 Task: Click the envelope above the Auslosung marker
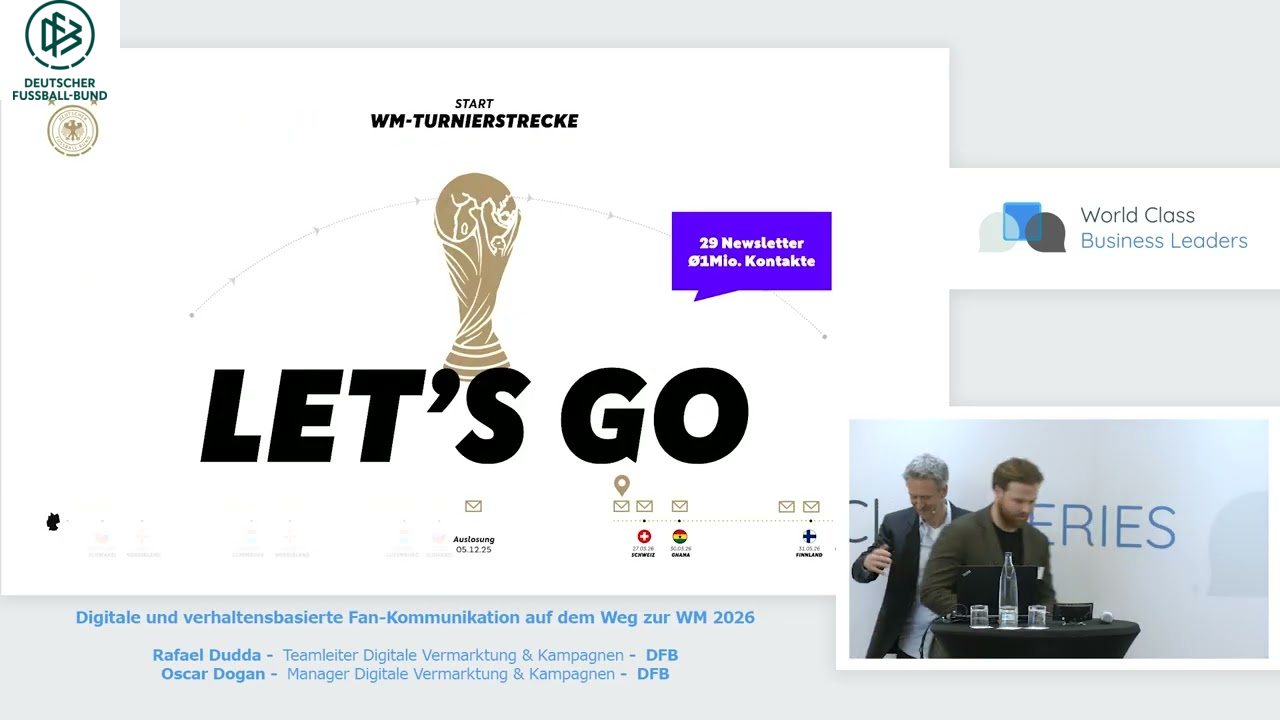coord(473,506)
